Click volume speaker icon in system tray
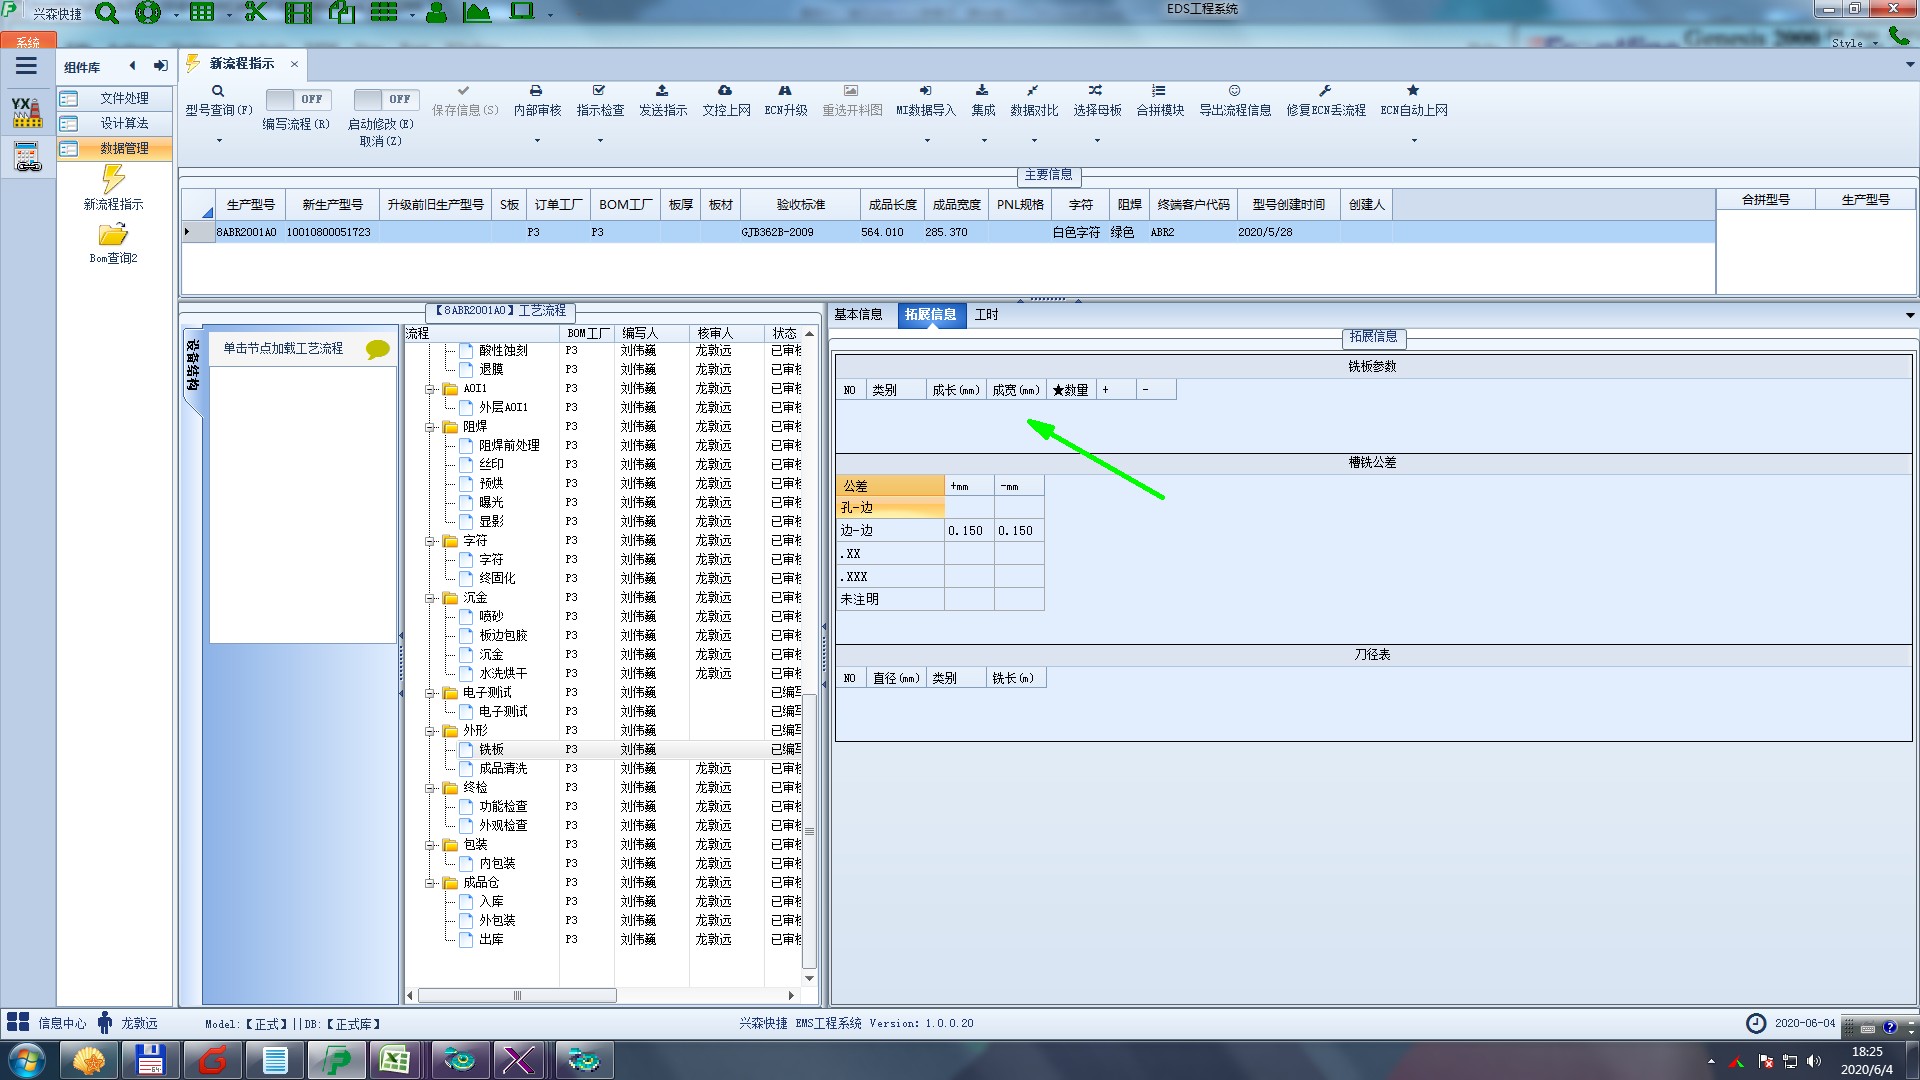1920x1080 pixels. point(1814,1061)
